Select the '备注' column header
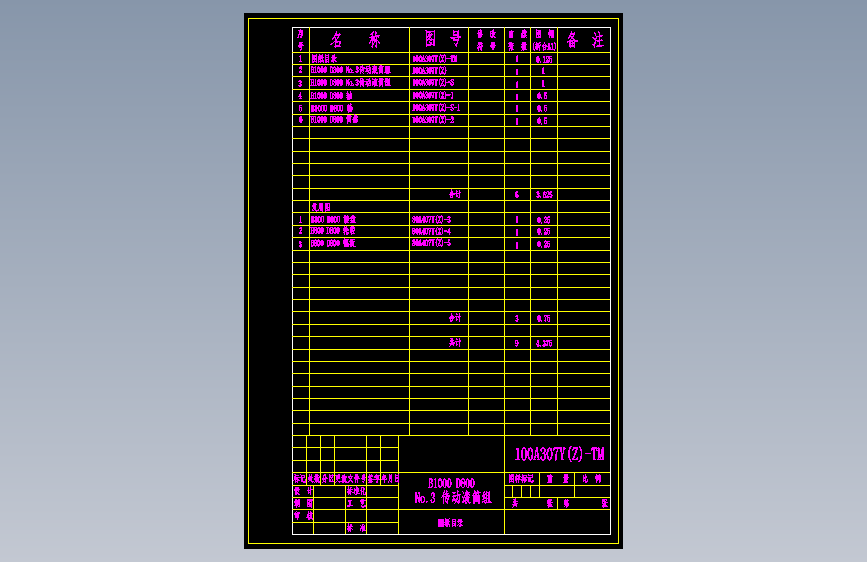This screenshot has height=562, width=867. coord(585,40)
